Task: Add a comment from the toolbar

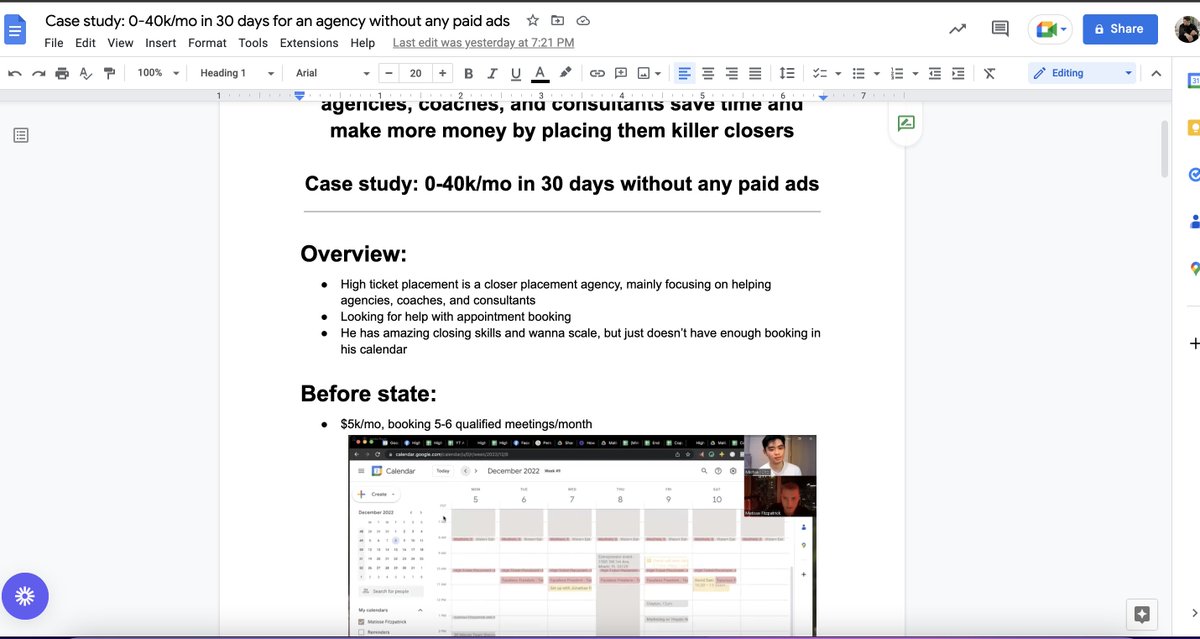Action: pyautogui.click(x=621, y=73)
